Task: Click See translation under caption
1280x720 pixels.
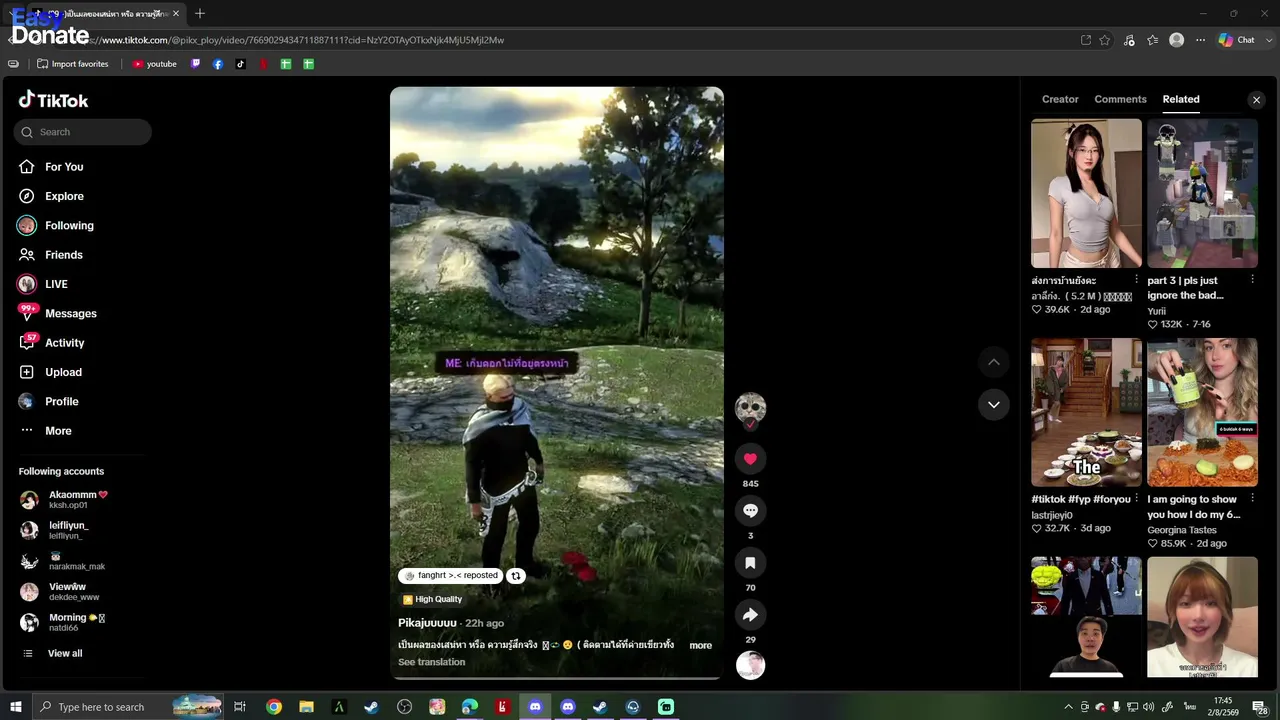Action: [x=431, y=662]
